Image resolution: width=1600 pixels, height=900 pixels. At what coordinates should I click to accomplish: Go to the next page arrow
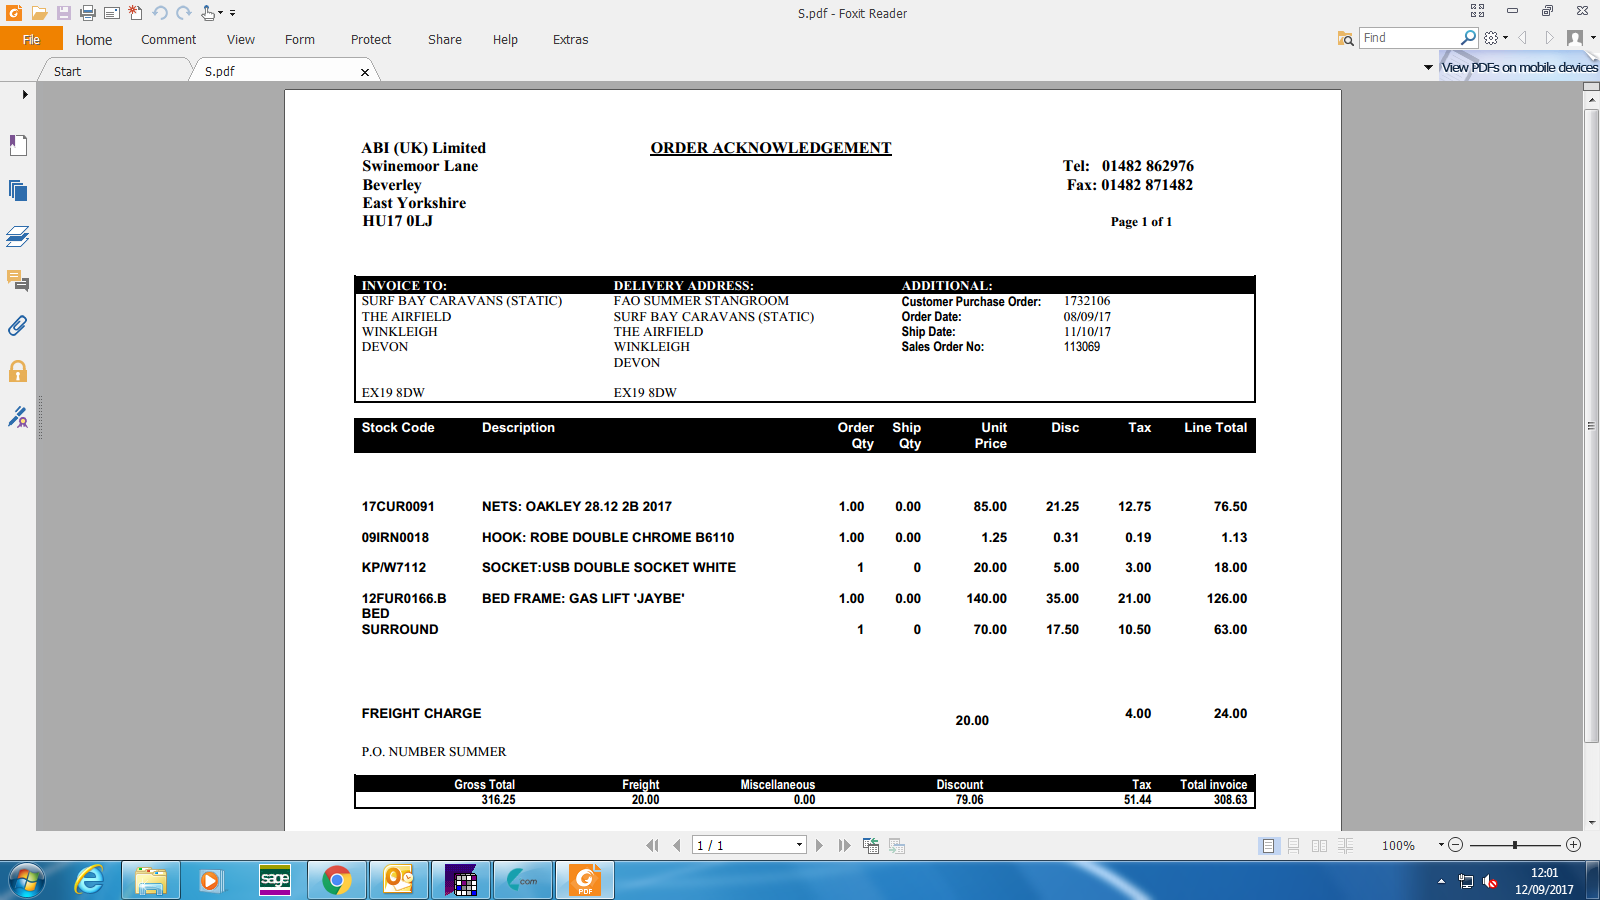(x=819, y=846)
